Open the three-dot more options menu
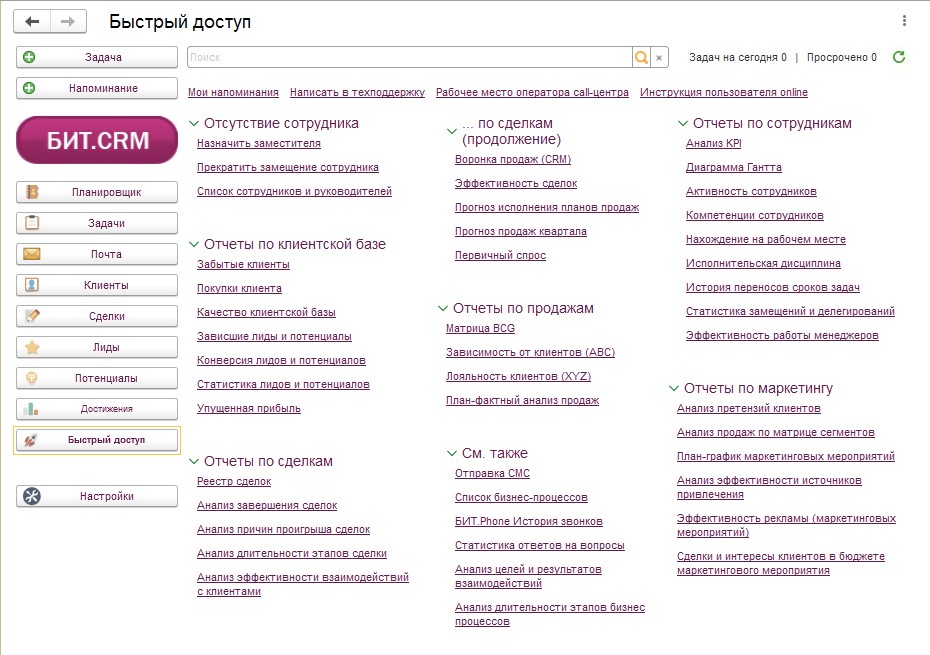 (904, 21)
